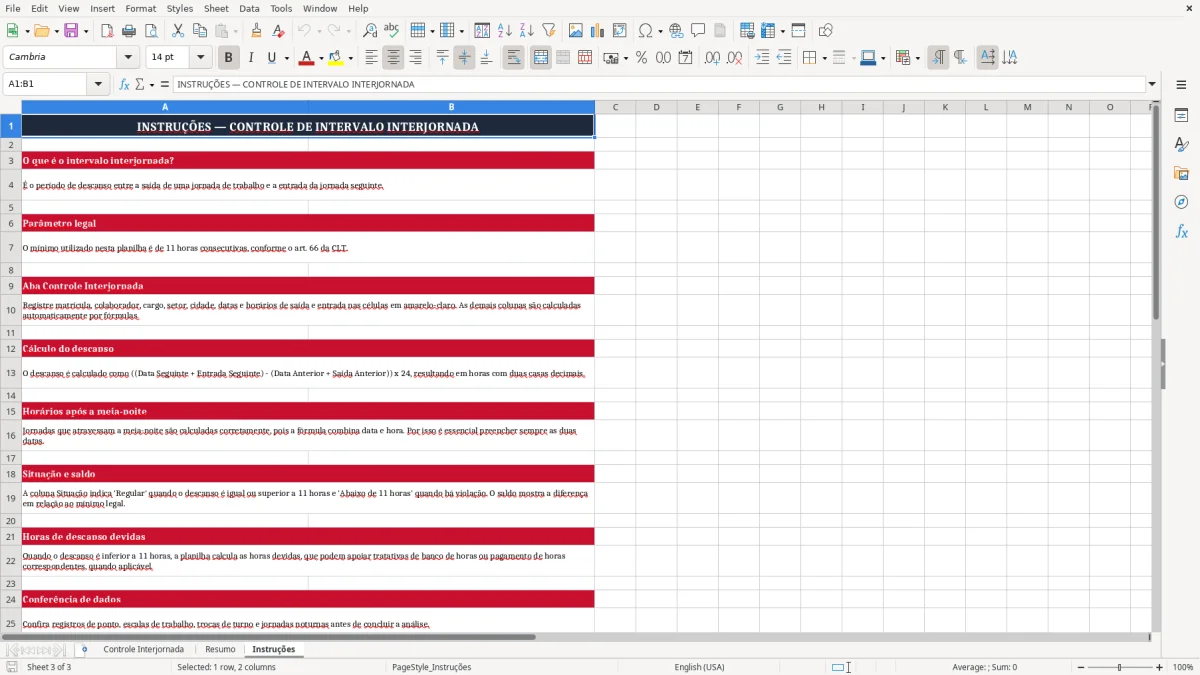This screenshot has width=1200, height=675.
Task: Clear direct formatting icon
Action: (x=278, y=31)
